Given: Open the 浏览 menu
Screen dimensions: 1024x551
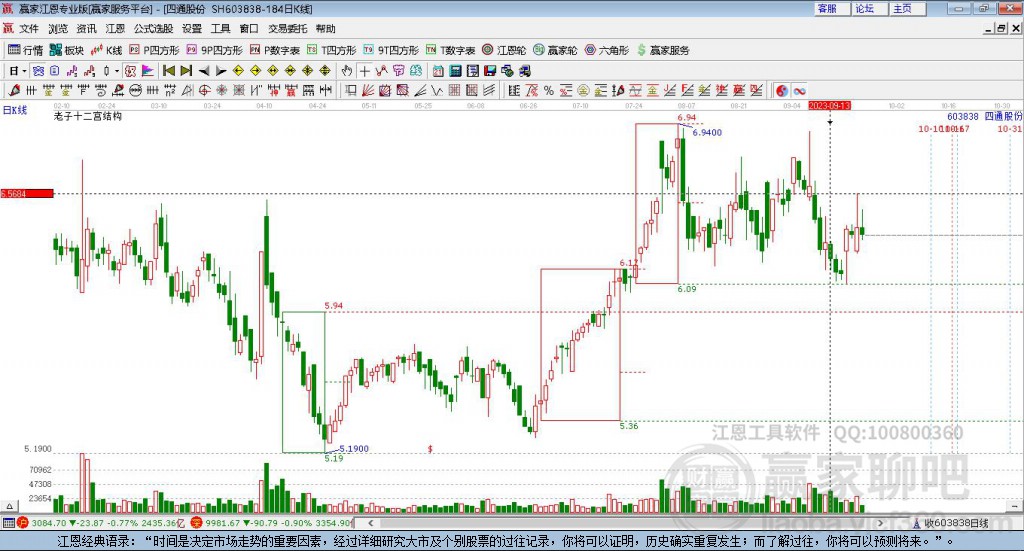Looking at the screenshot, I should click(58, 29).
